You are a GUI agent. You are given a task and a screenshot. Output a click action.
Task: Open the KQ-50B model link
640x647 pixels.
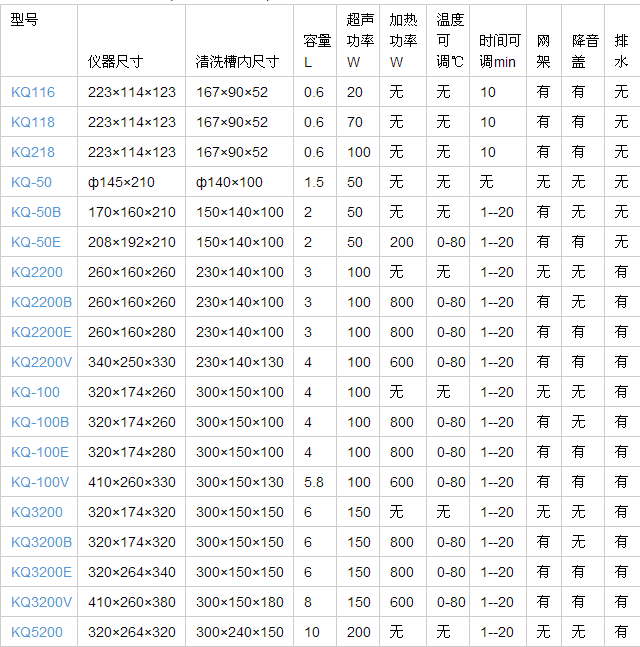[x=36, y=212]
